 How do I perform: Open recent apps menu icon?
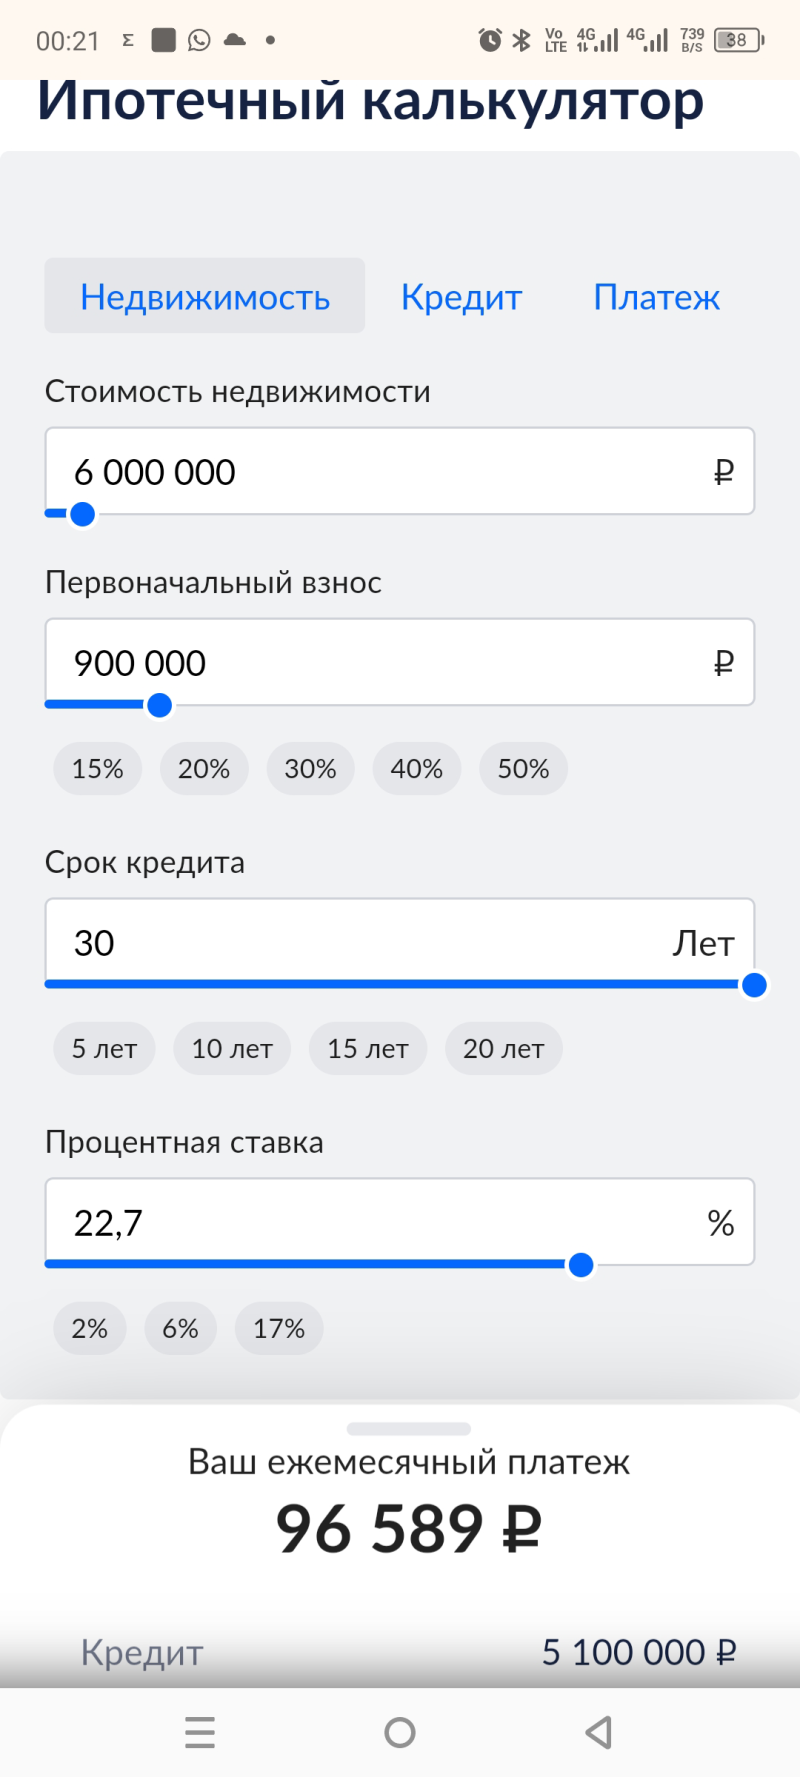[200, 1732]
